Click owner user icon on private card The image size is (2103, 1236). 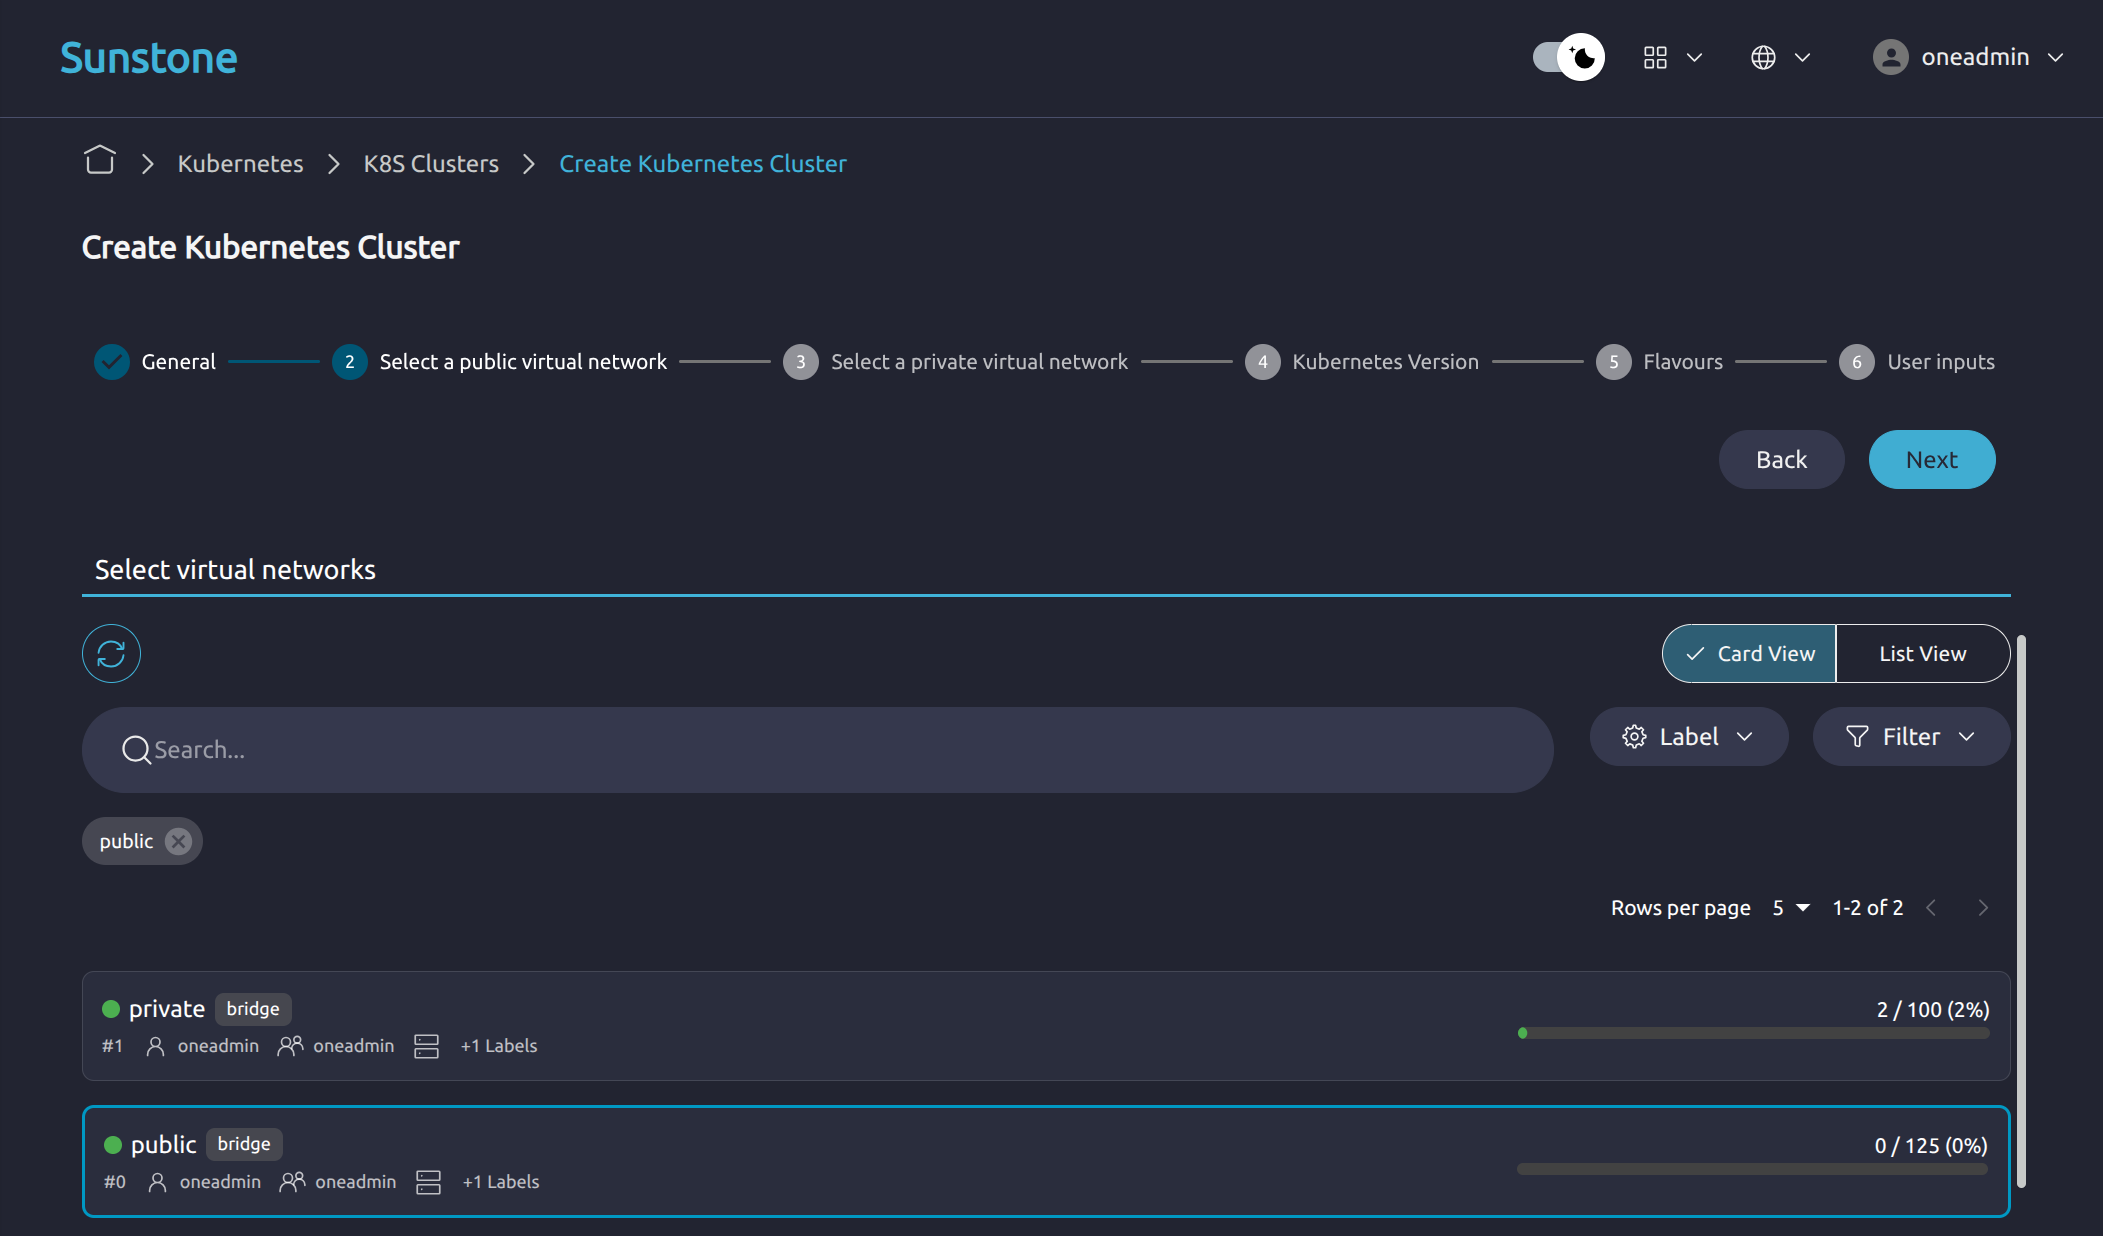[156, 1046]
